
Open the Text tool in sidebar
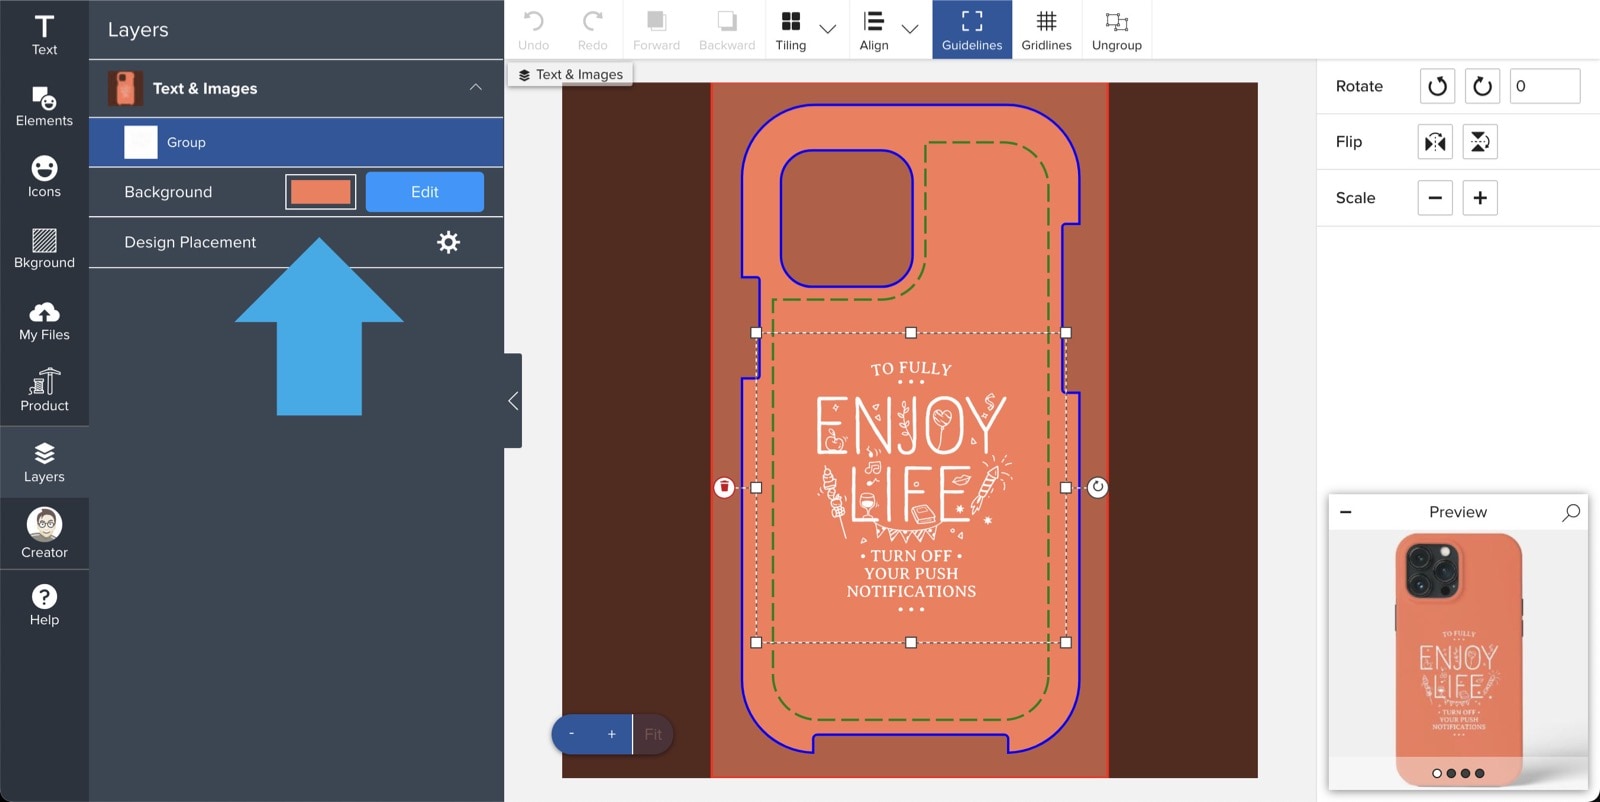pos(44,35)
